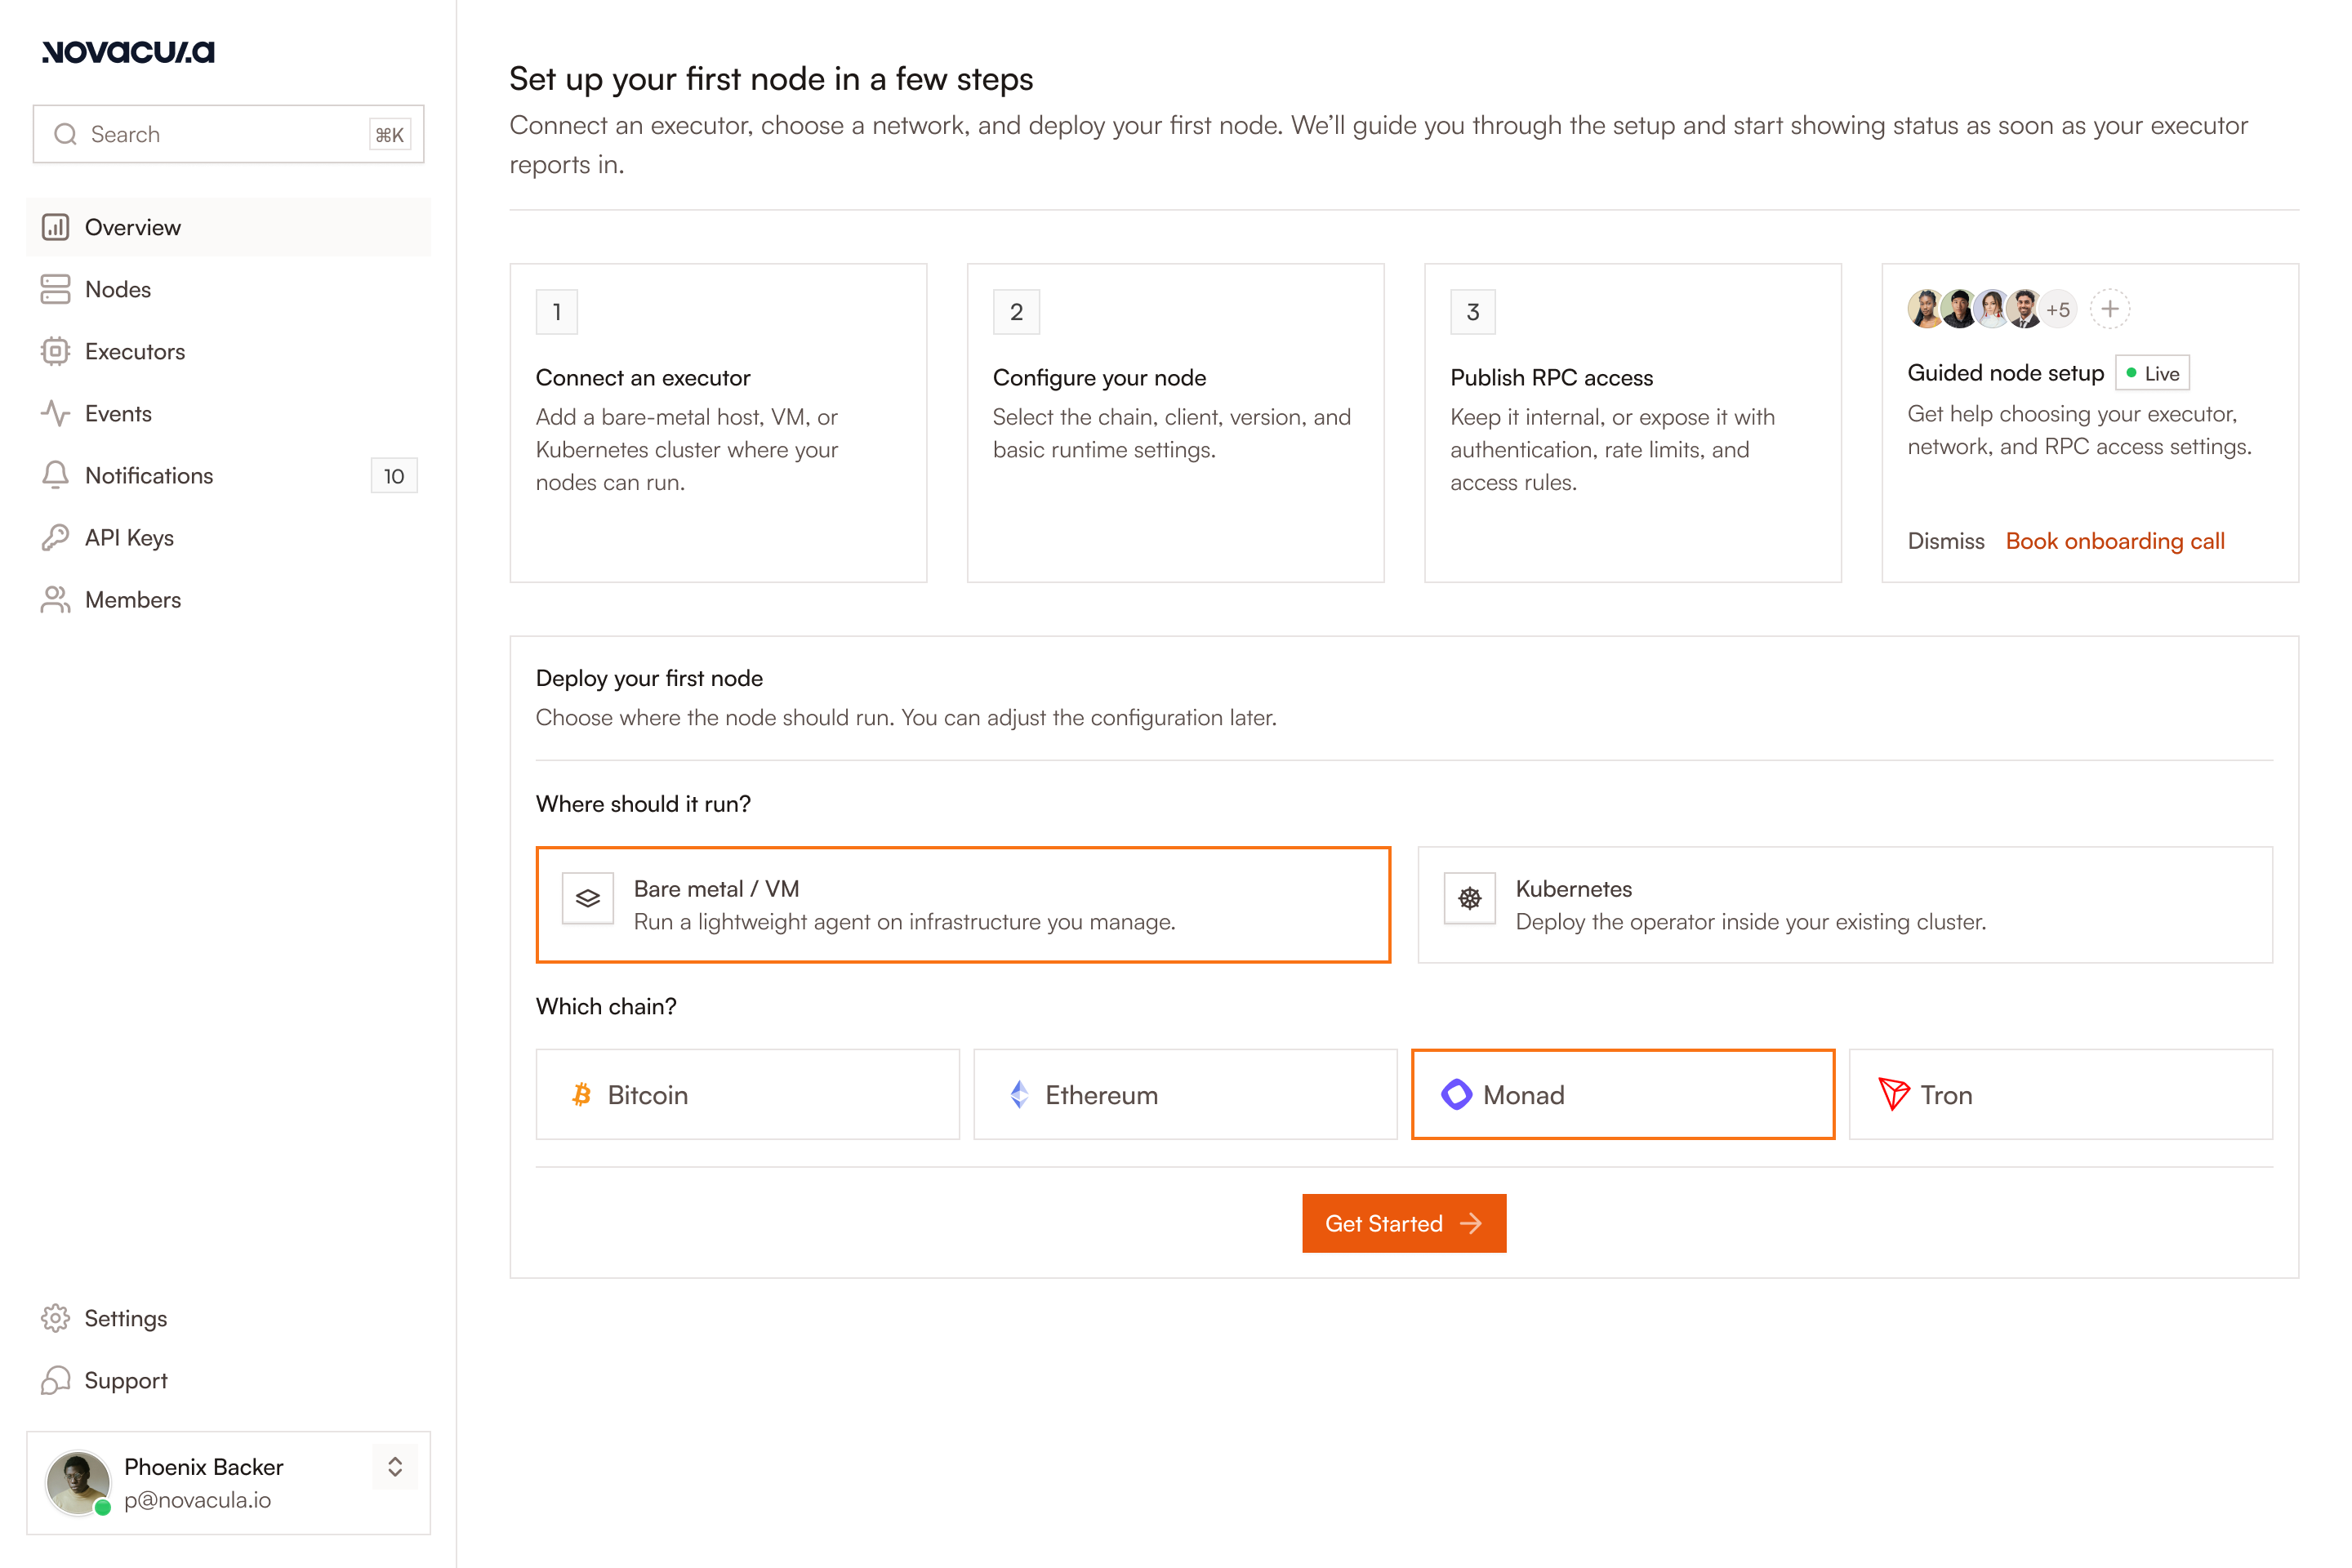
Task: Focus the Search input field
Action: (x=228, y=134)
